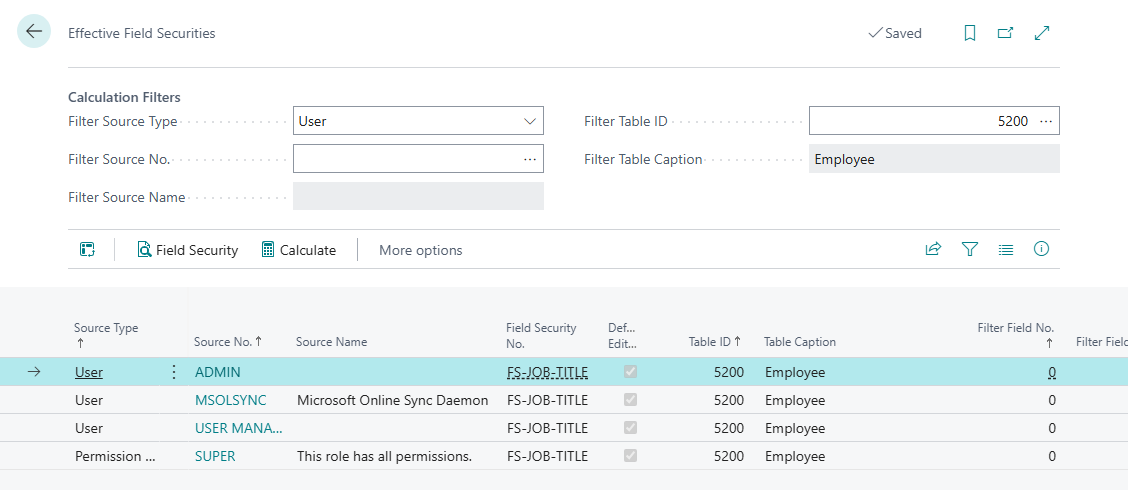Screen dimensions: 1128x490
Task: Click Table ID 5200 in MSOLSYNC row
Action: point(729,400)
